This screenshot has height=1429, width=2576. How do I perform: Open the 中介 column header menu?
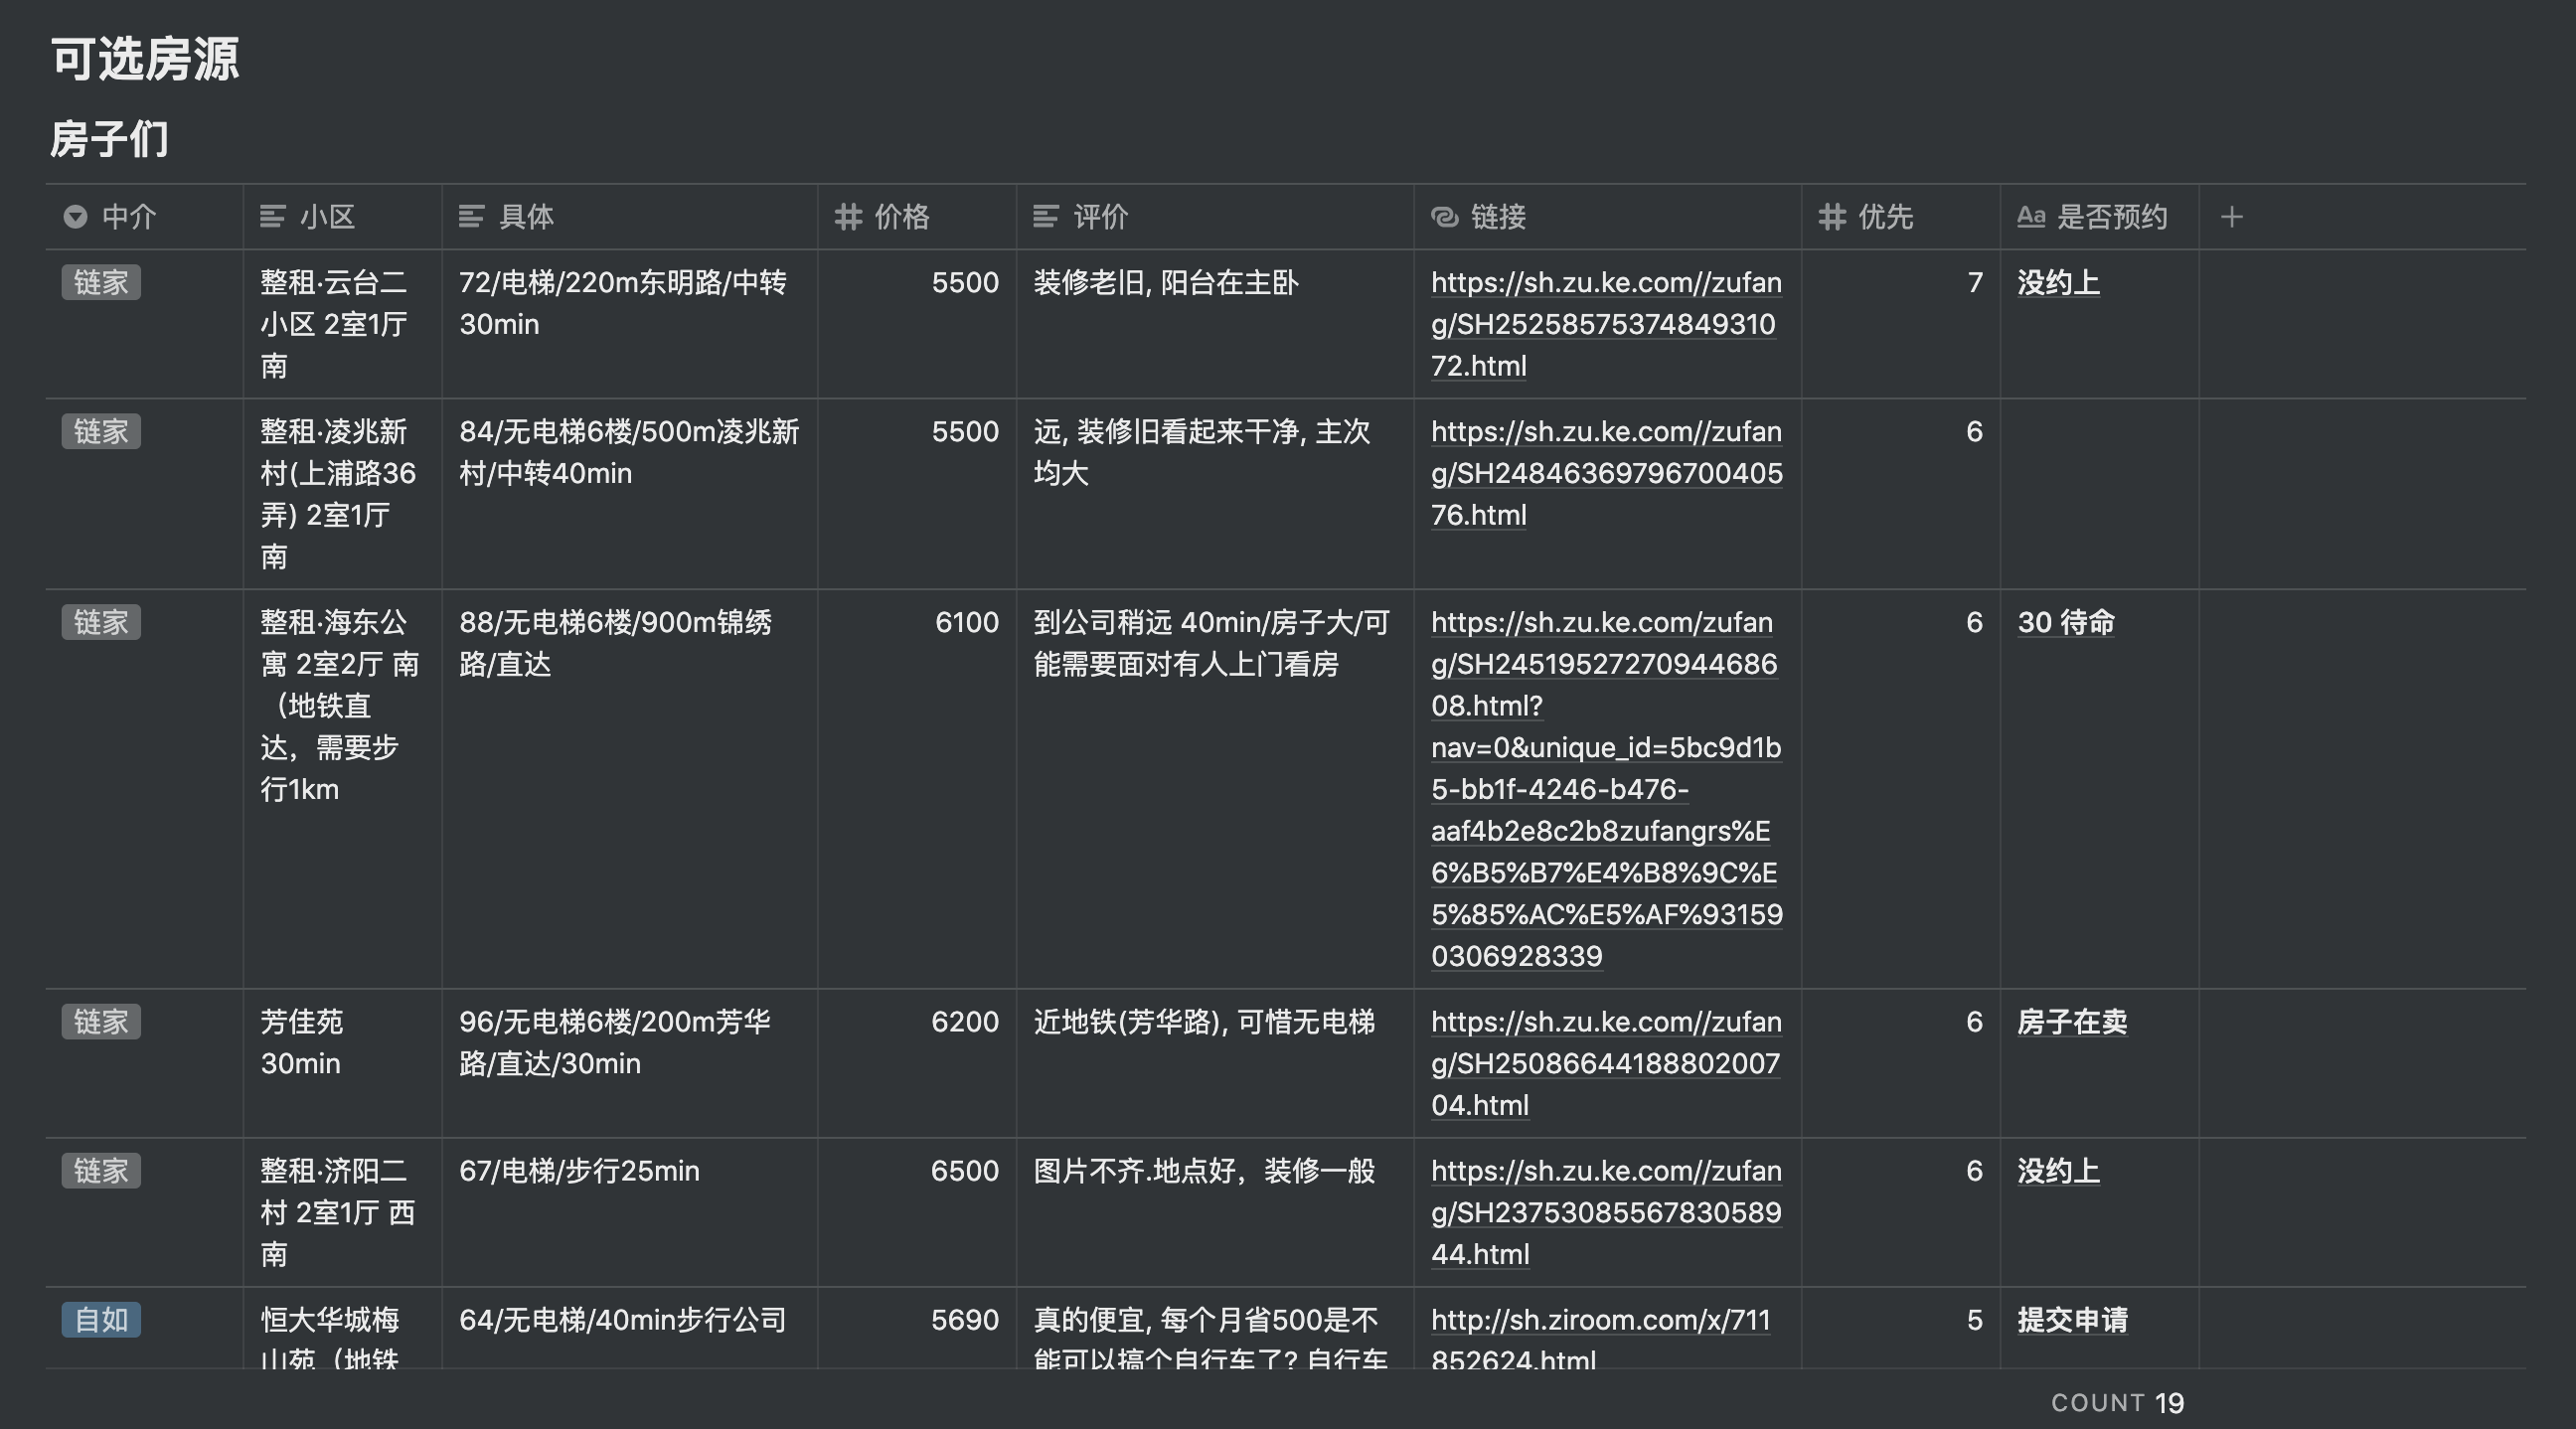129,217
